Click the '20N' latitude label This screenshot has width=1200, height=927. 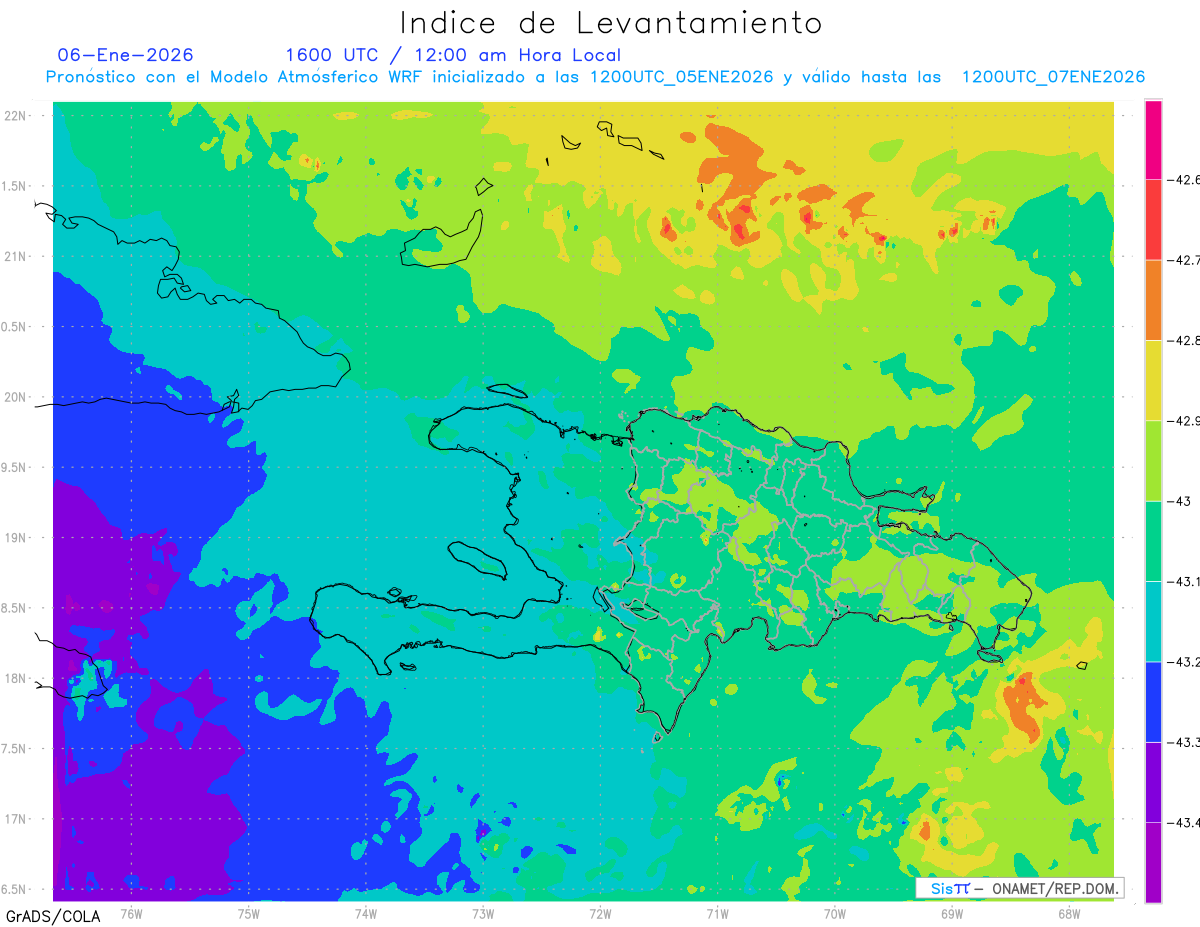(15, 397)
